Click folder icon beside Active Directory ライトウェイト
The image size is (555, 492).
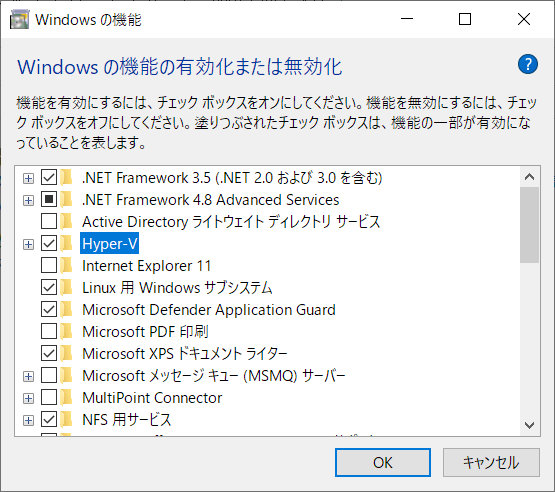[x=66, y=221]
